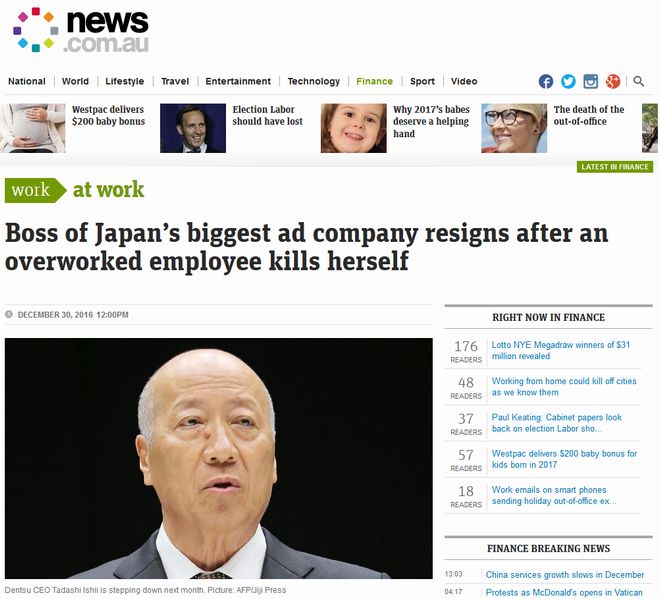Screen dimensions: 660x599
Task: Read Lotto NYE Megadraw winners article
Action: tap(561, 350)
